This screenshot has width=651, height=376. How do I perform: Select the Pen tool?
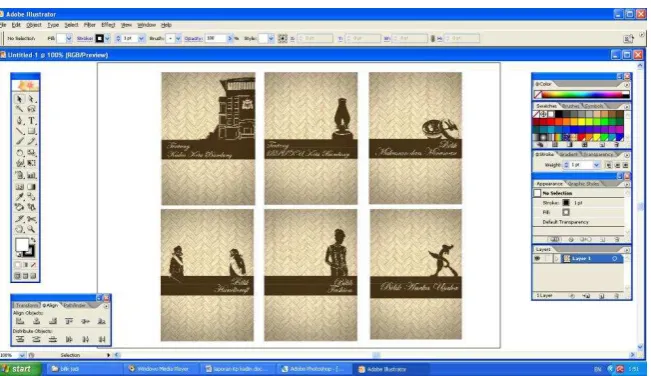(19, 121)
